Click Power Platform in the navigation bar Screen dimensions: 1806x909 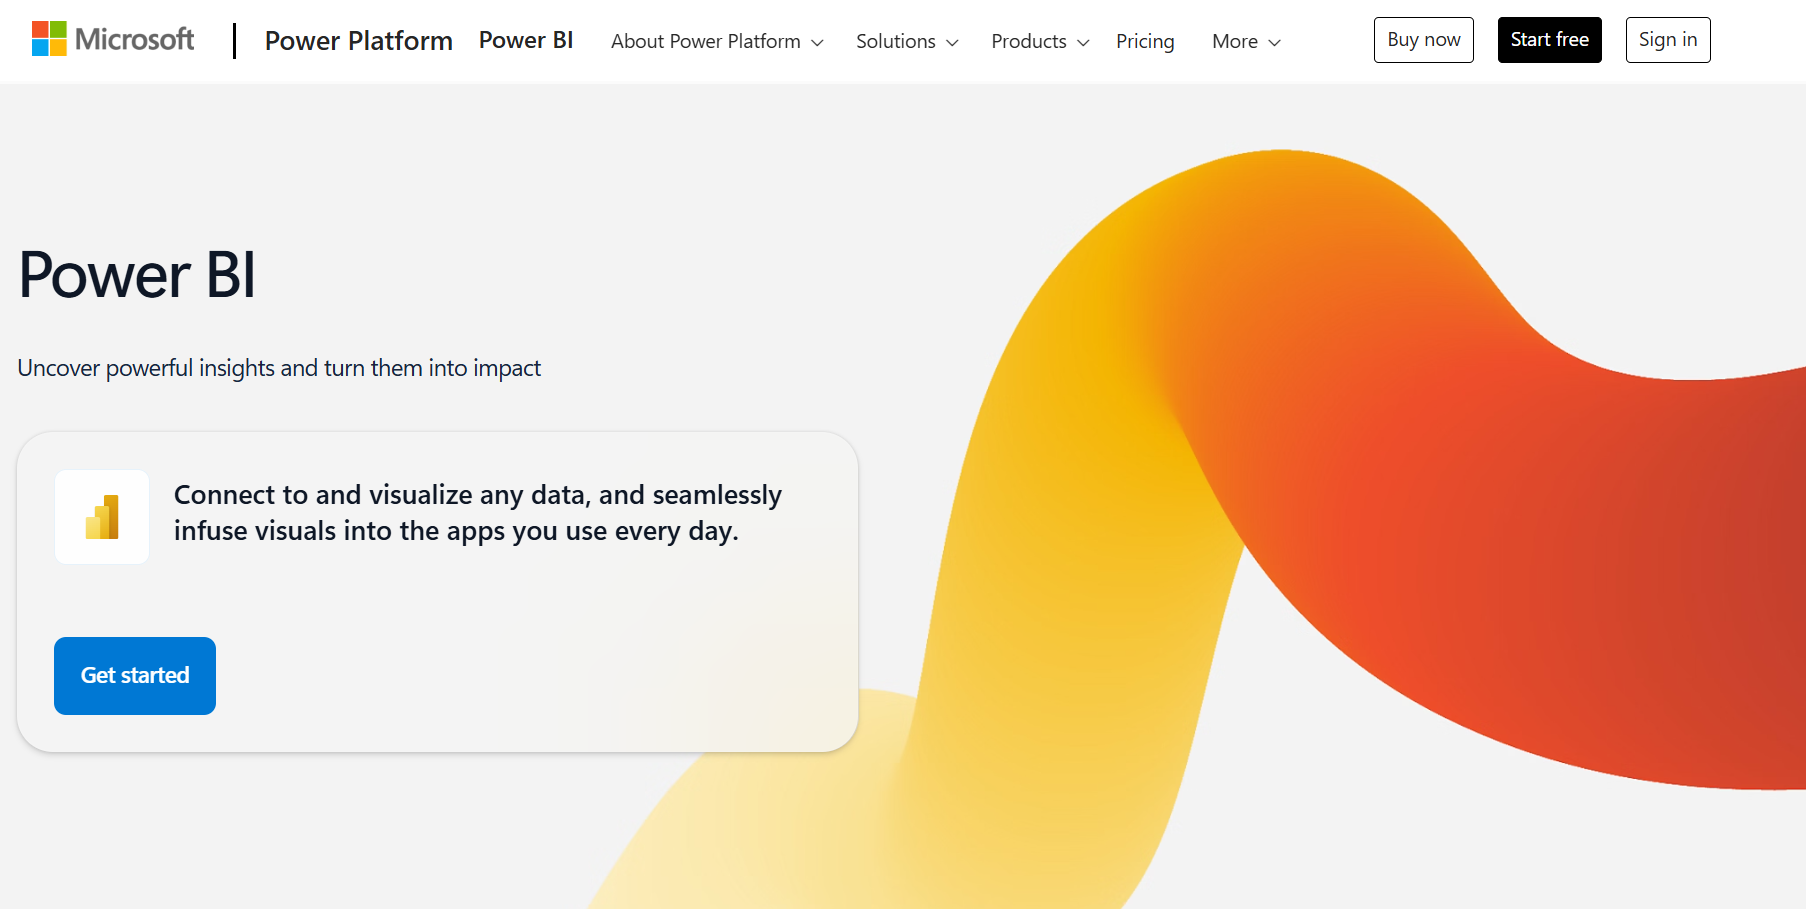click(x=358, y=41)
